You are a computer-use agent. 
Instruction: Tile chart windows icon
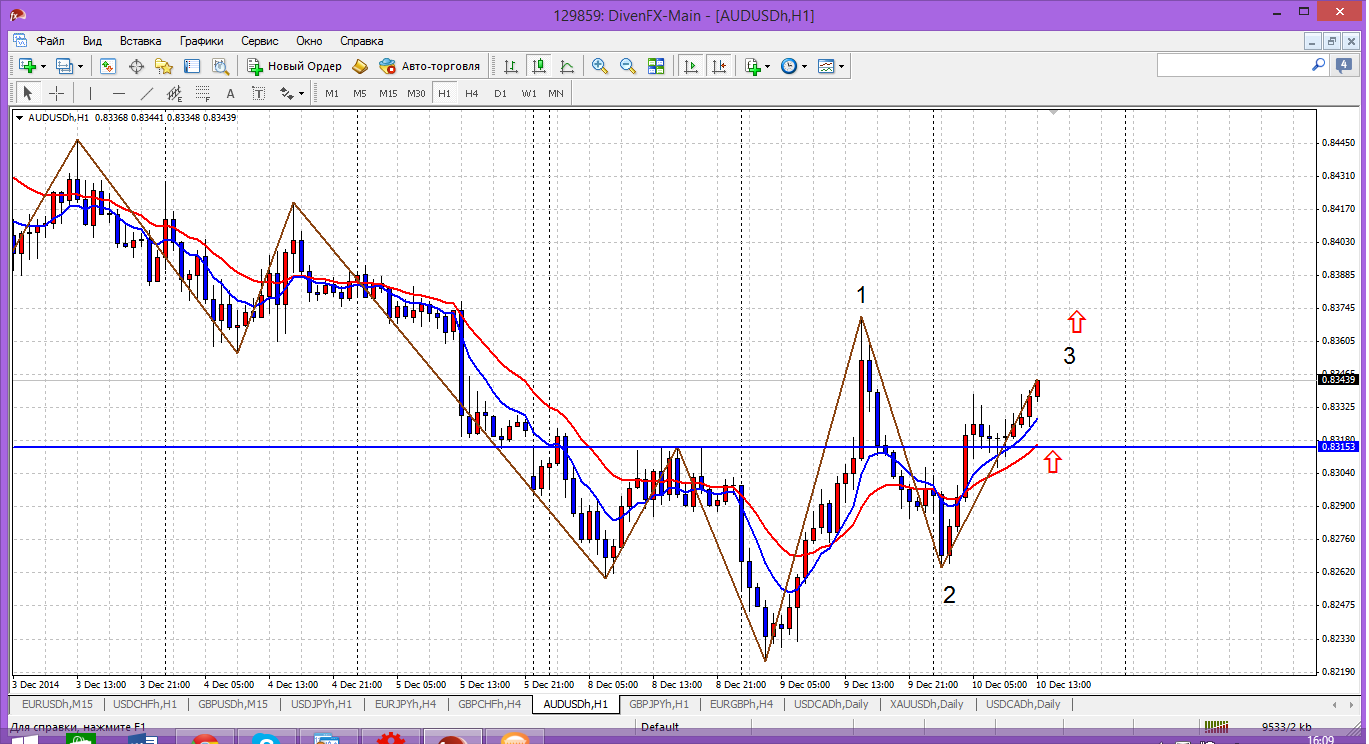click(656, 66)
